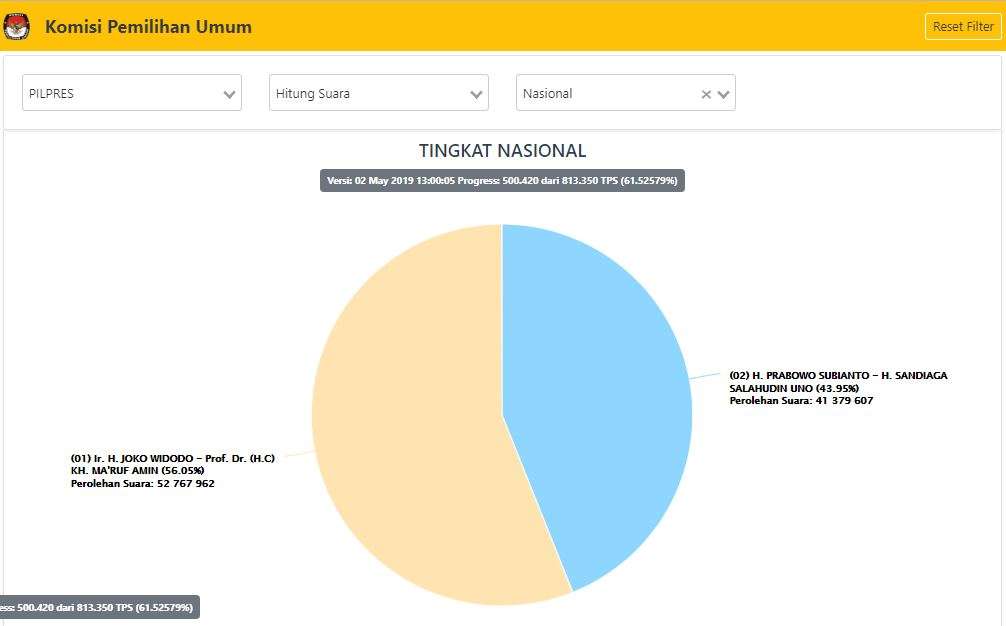Click the TINGKAT NASIONAL chart heading

pos(502,151)
